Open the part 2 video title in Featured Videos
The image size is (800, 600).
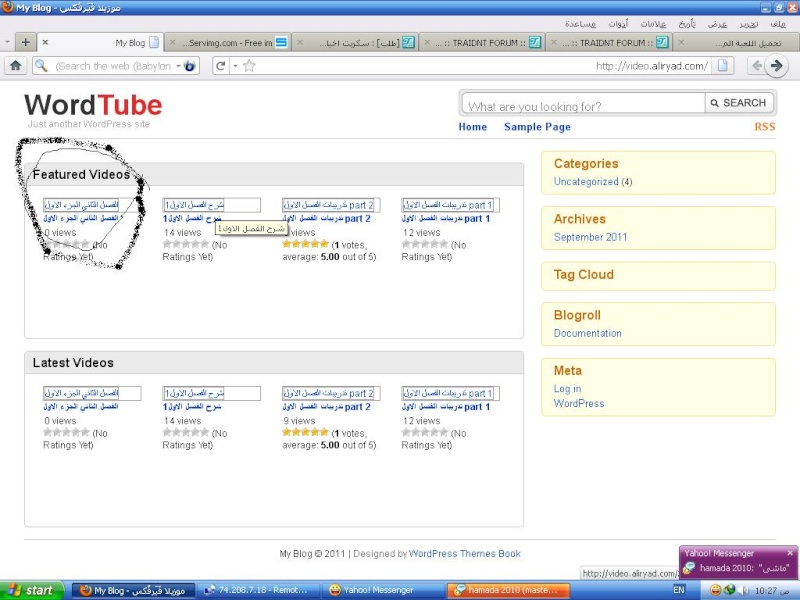(x=327, y=218)
